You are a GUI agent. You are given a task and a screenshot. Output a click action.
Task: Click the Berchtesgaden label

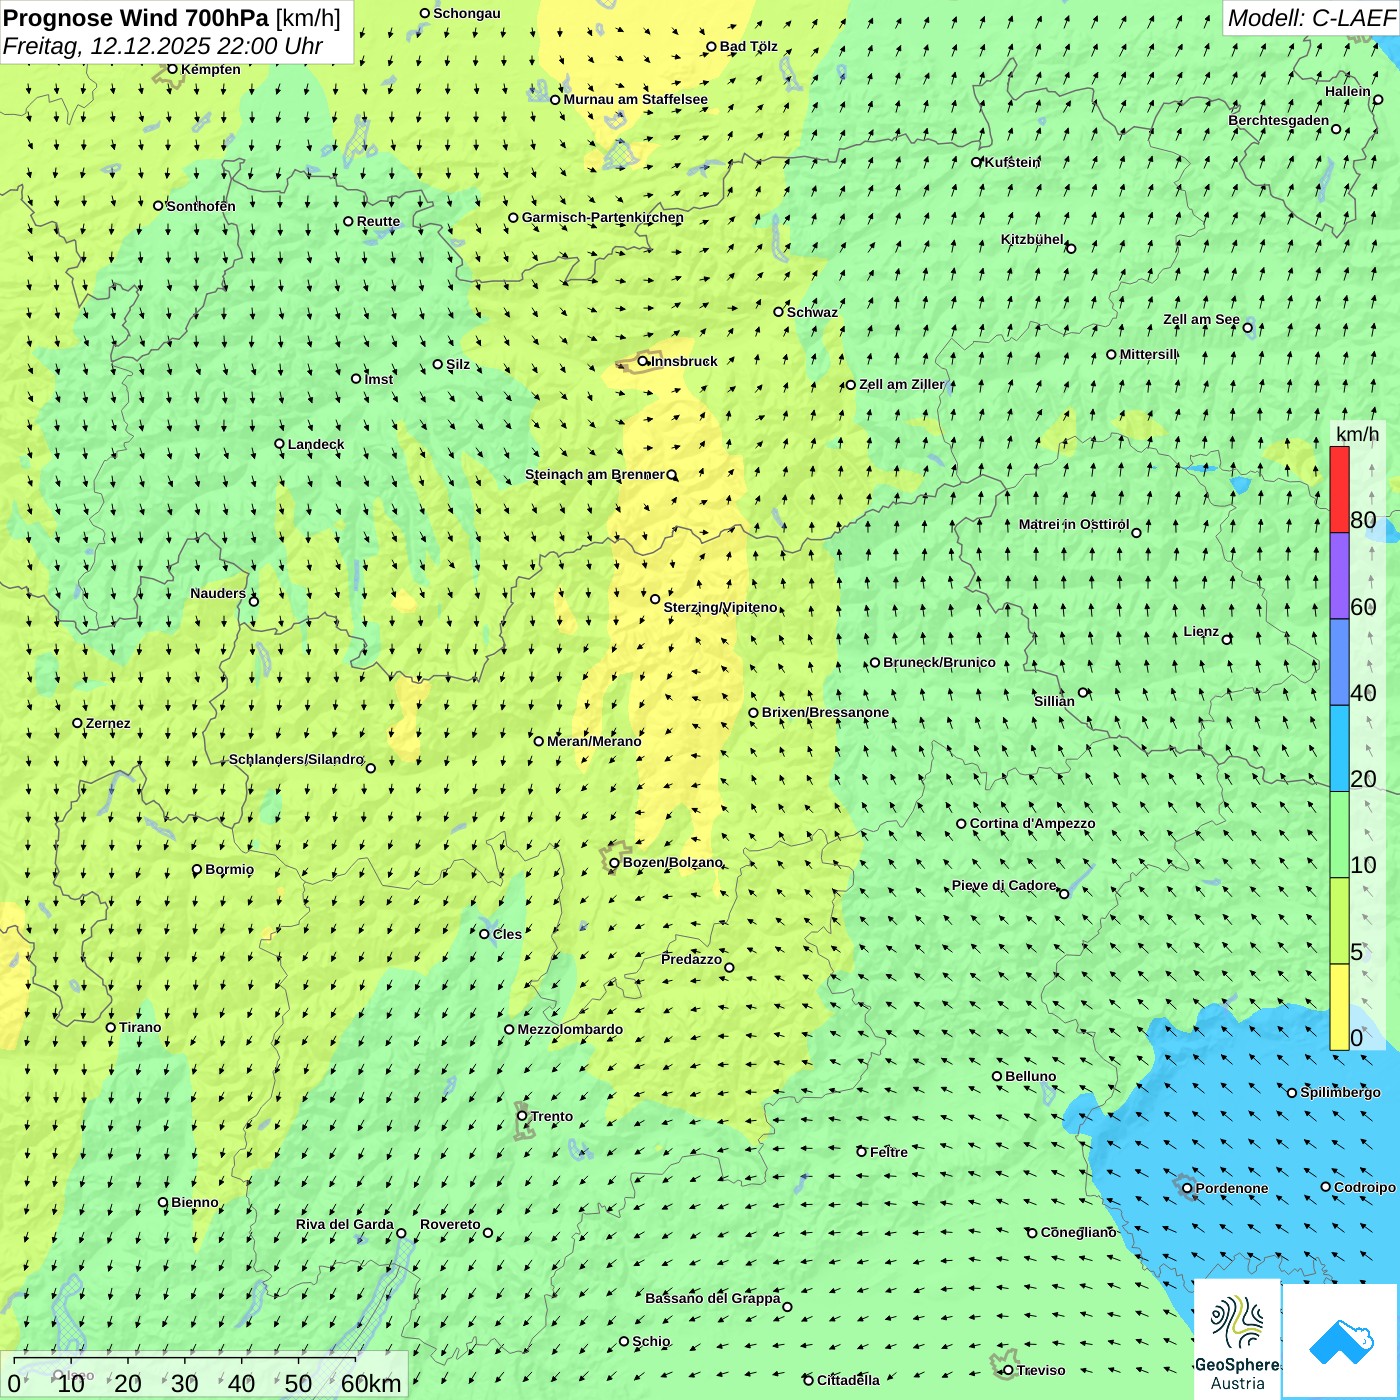(1278, 121)
